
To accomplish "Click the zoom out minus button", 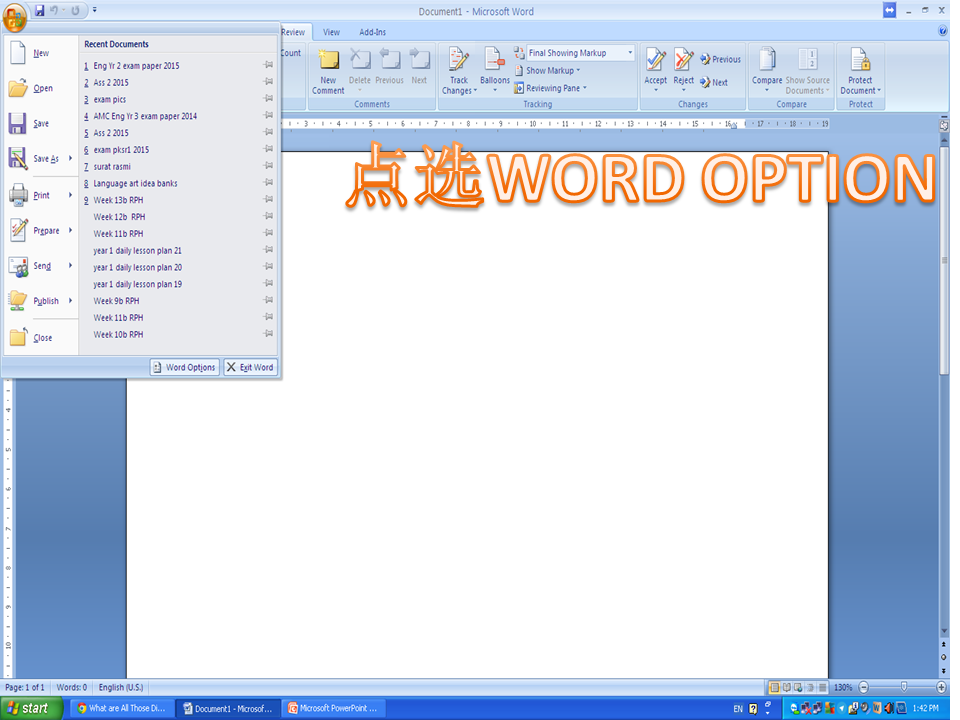I will (863, 688).
